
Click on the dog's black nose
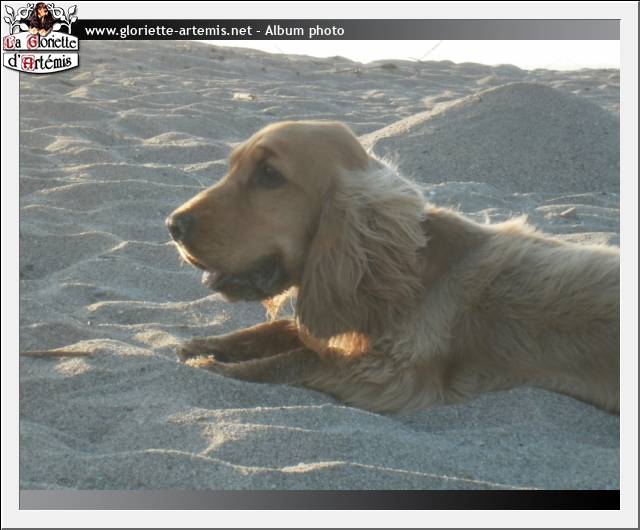pos(180,227)
